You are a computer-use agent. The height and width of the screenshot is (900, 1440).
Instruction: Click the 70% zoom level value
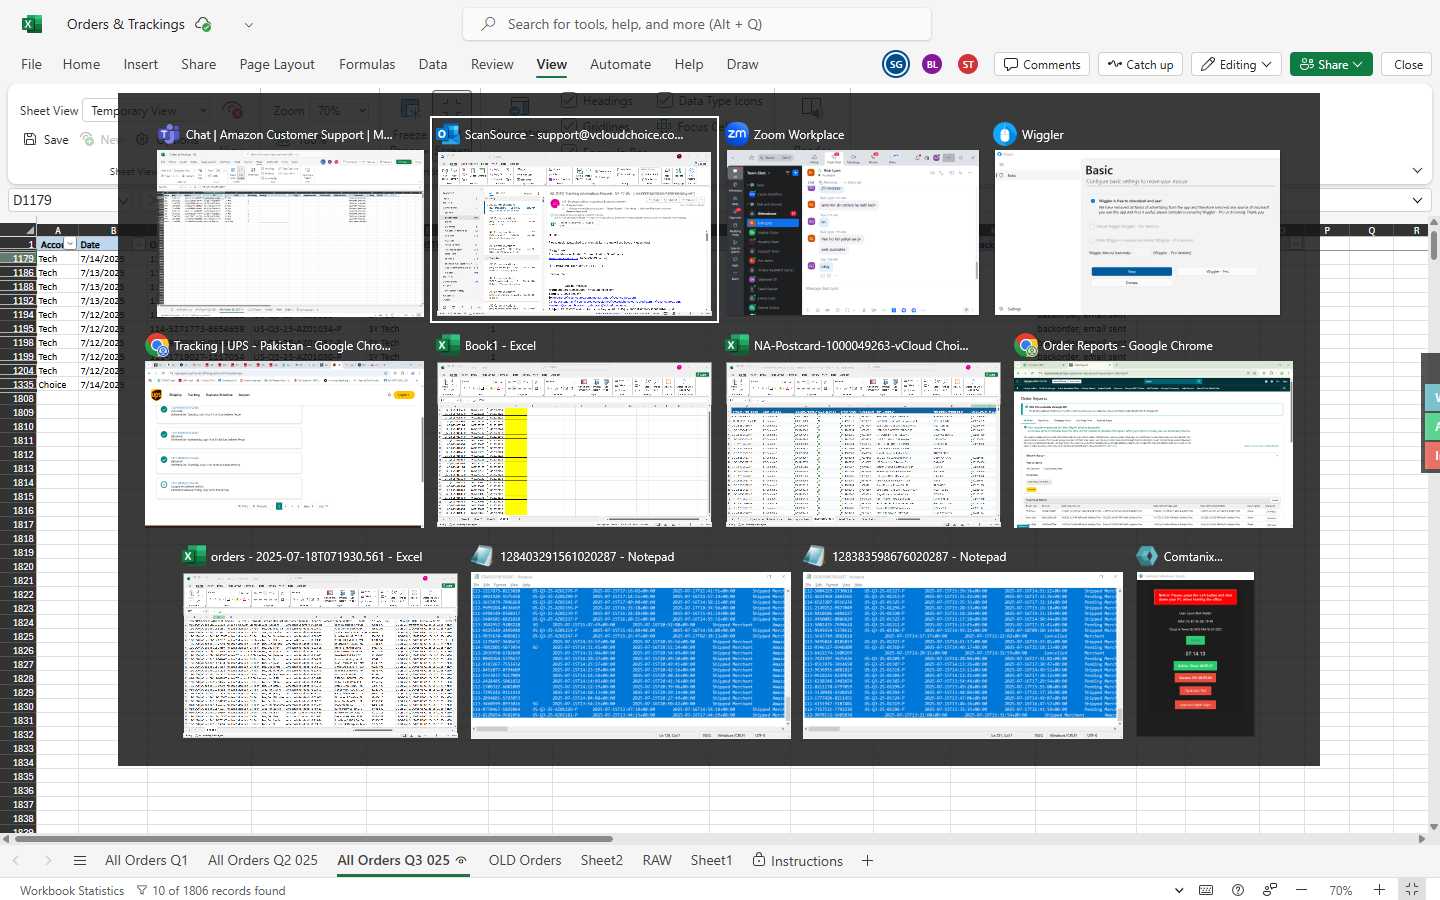(1340, 890)
